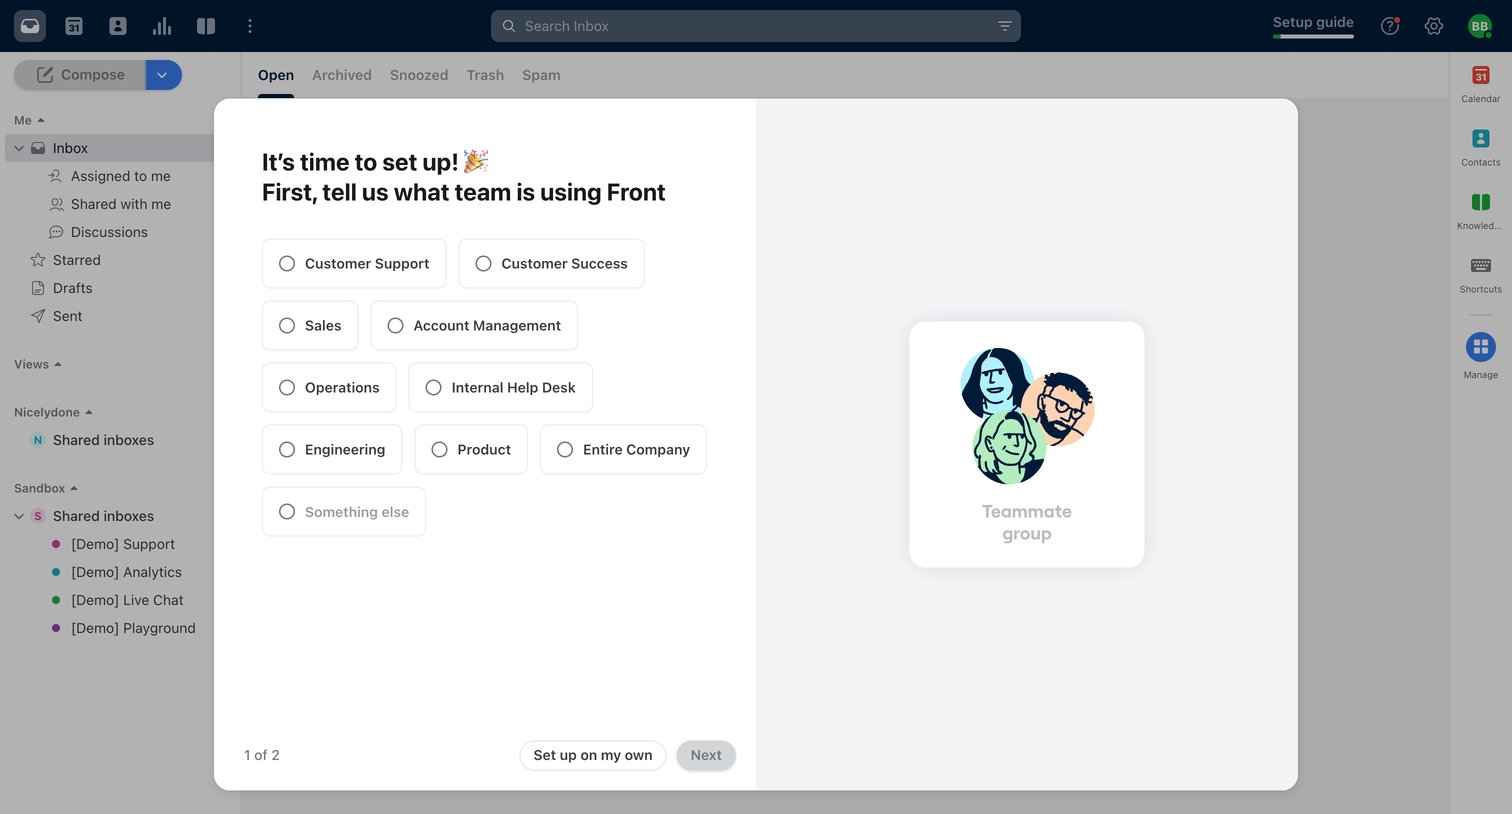Switch to the Archived tab
Screen dimensions: 1512x814
click(342, 75)
